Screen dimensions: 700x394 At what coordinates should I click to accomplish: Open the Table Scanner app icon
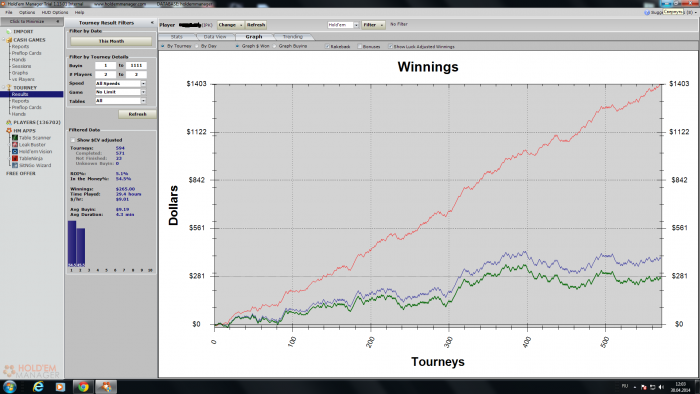15,138
